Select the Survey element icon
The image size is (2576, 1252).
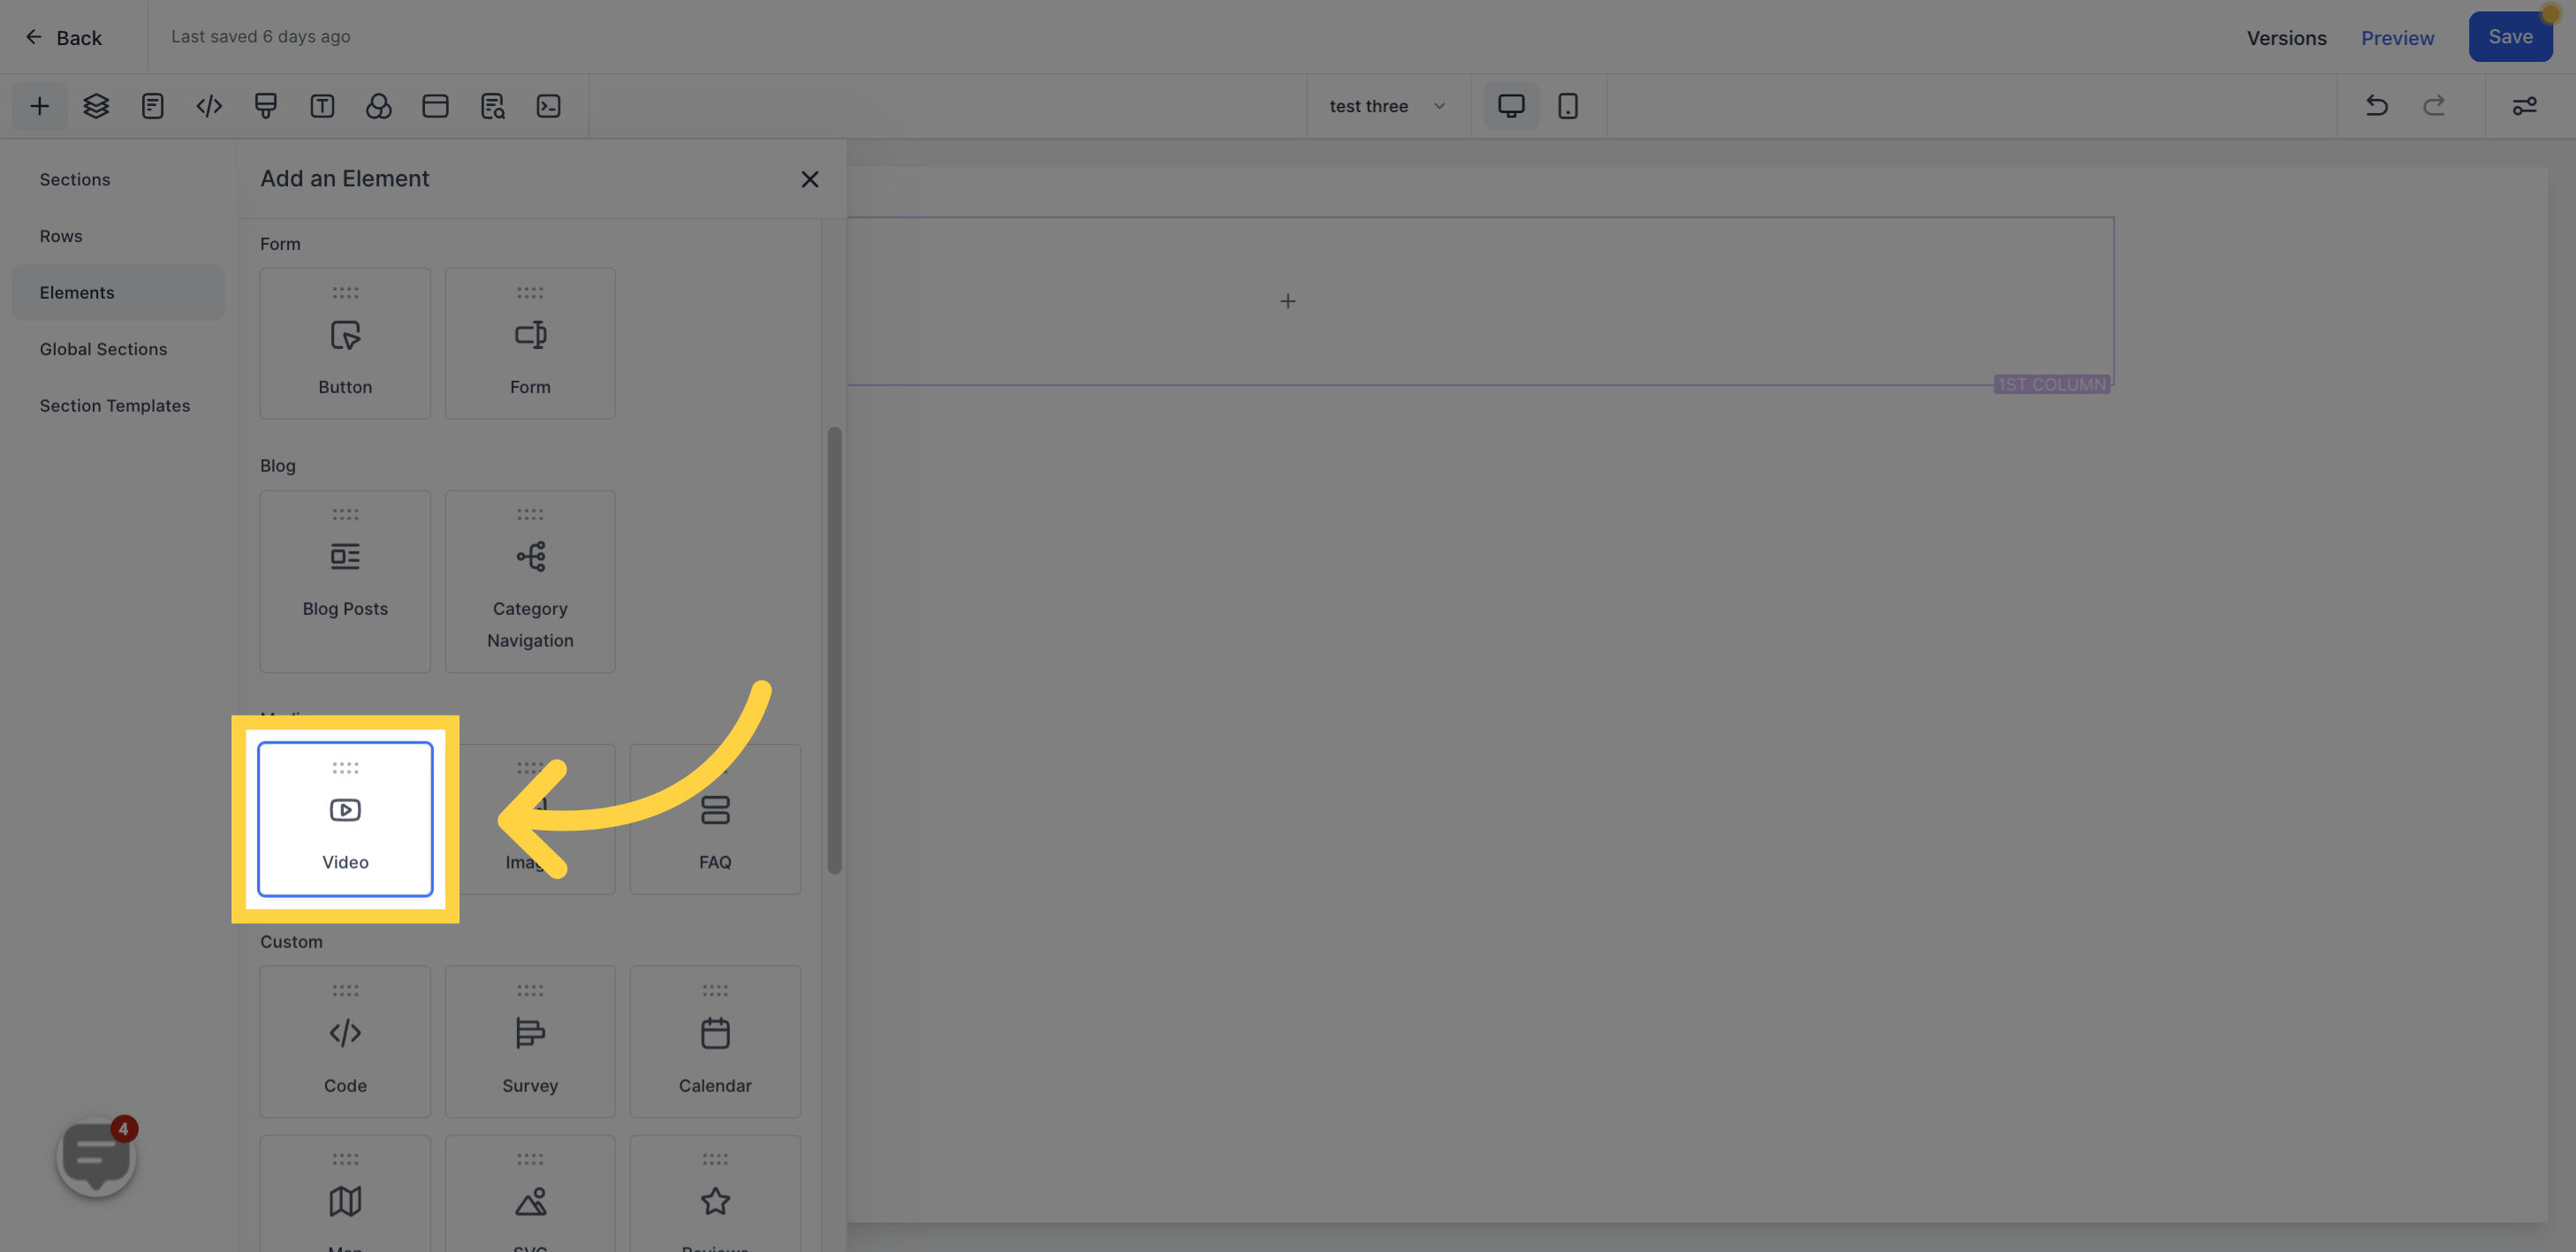coord(529,1036)
